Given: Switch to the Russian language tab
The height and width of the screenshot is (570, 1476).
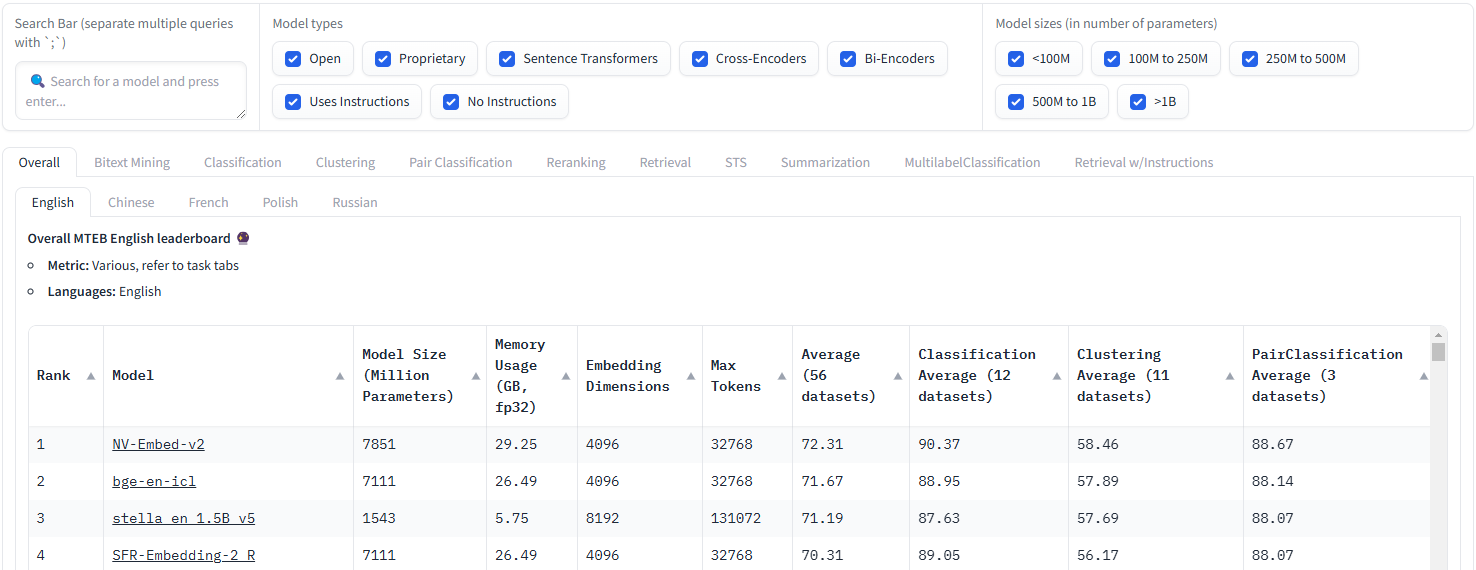Looking at the screenshot, I should pyautogui.click(x=355, y=202).
